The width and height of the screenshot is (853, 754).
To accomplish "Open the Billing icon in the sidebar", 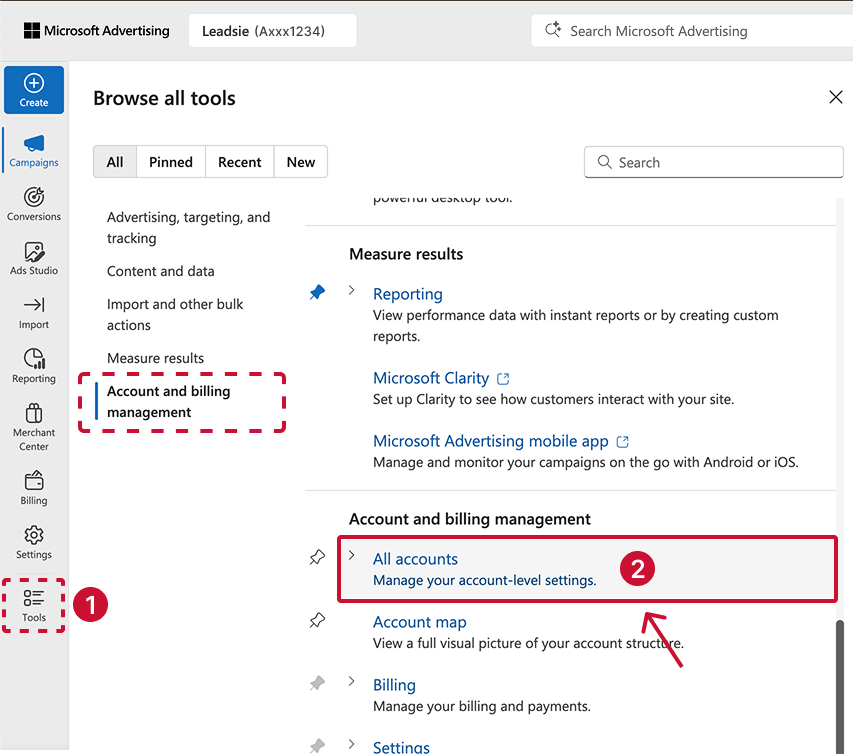I will [x=33, y=487].
